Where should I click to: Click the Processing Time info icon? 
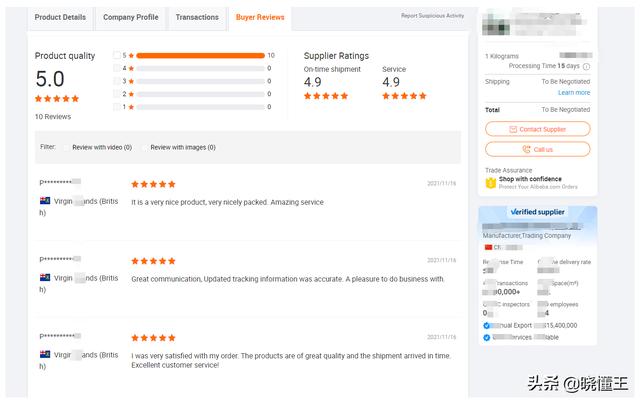pos(587,66)
